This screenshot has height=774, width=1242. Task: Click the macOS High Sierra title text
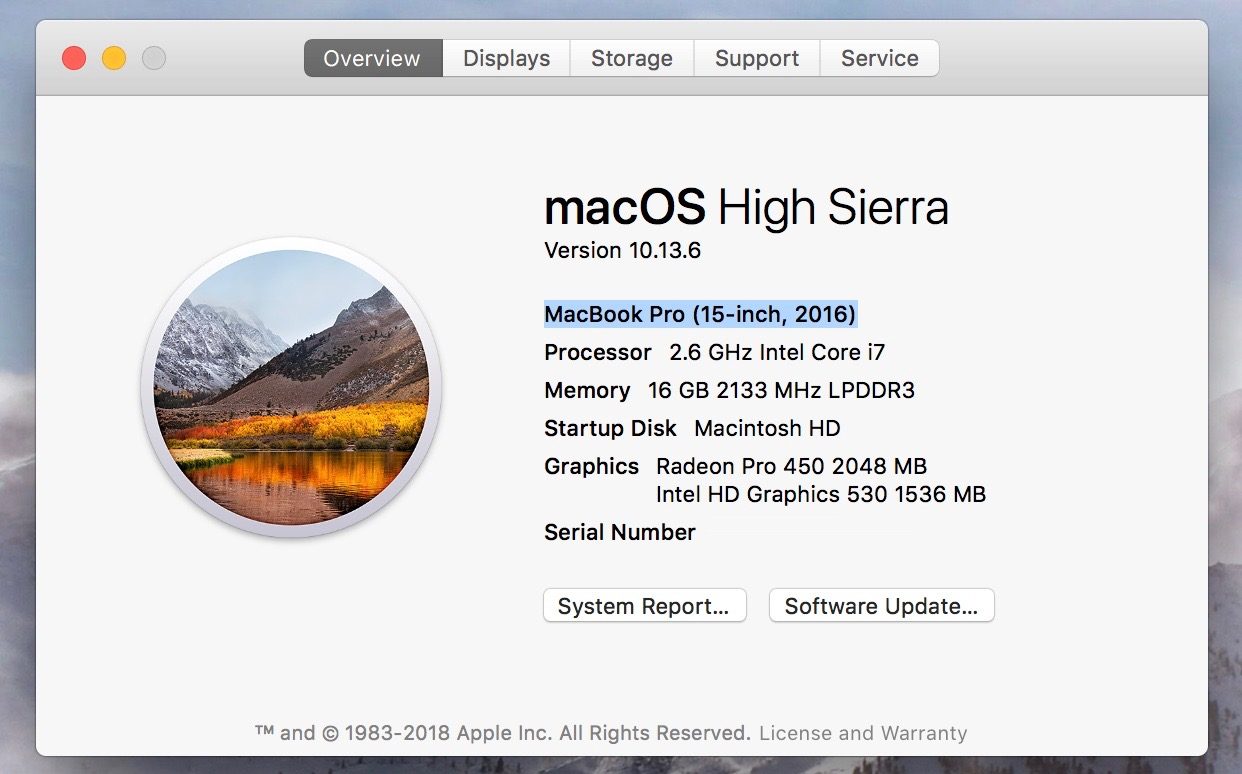746,207
